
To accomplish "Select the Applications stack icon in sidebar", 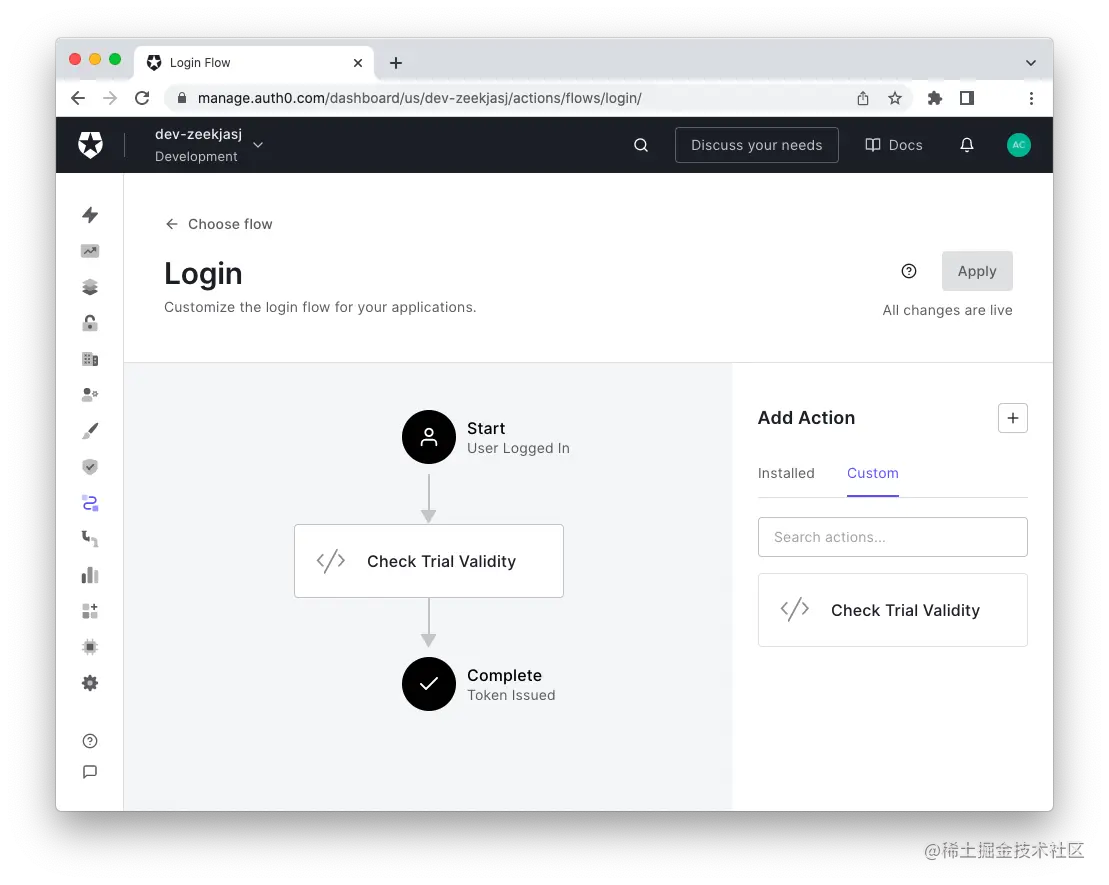I will [90, 287].
